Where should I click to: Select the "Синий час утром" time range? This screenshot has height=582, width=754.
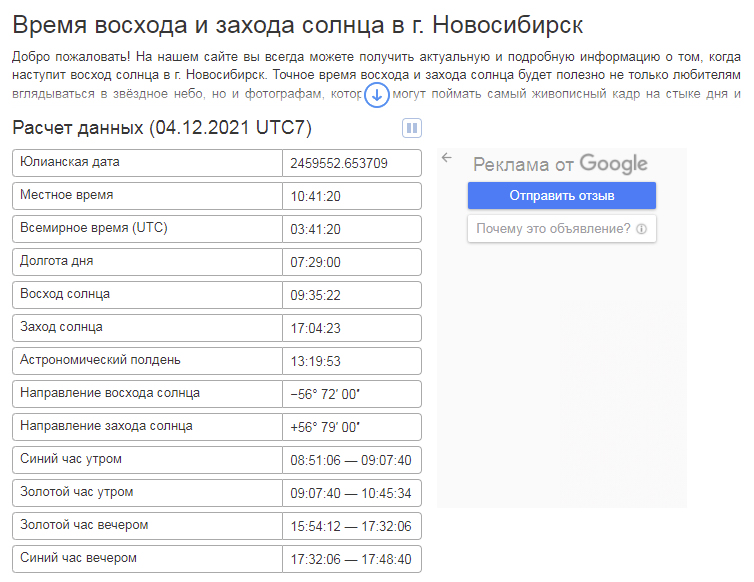pos(350,460)
